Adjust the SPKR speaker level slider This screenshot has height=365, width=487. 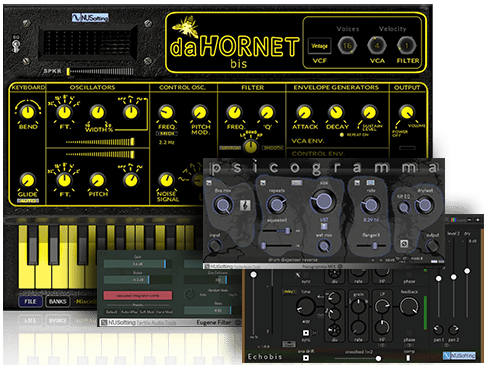tap(100, 71)
